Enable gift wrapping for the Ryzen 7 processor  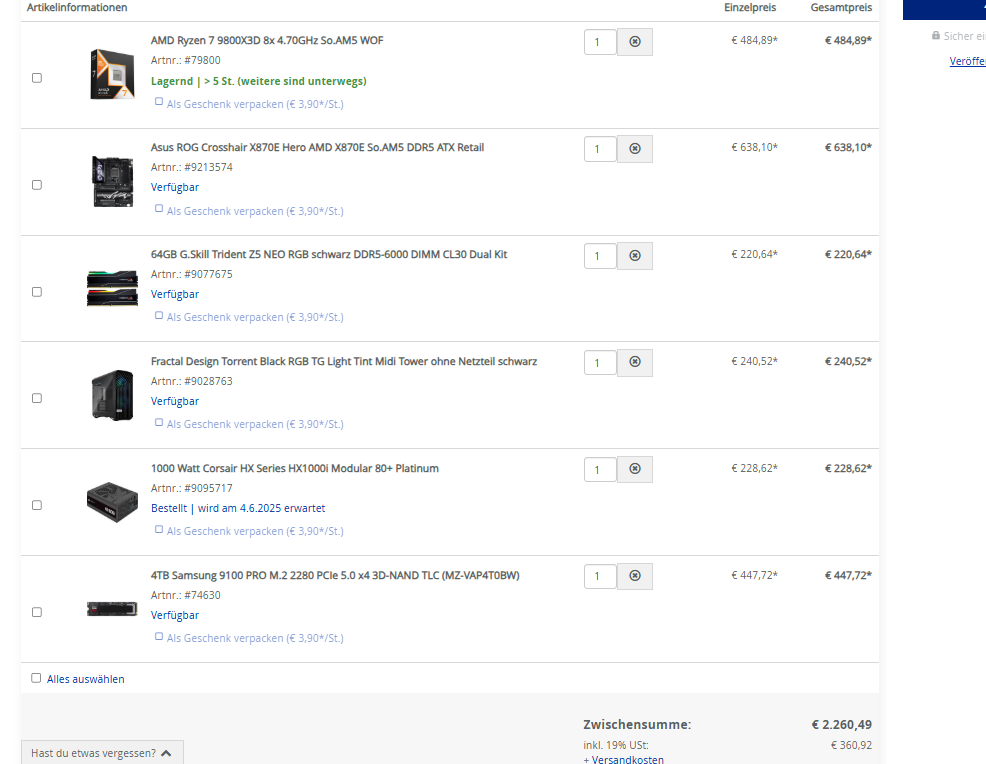[157, 103]
